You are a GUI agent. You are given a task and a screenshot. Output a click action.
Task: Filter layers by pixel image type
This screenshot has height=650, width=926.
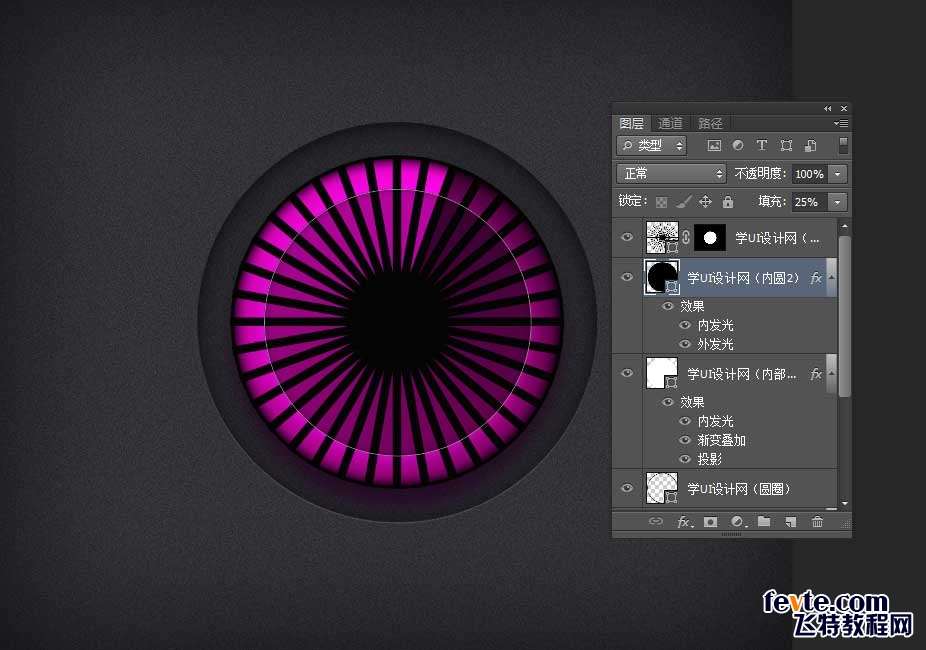[x=714, y=145]
